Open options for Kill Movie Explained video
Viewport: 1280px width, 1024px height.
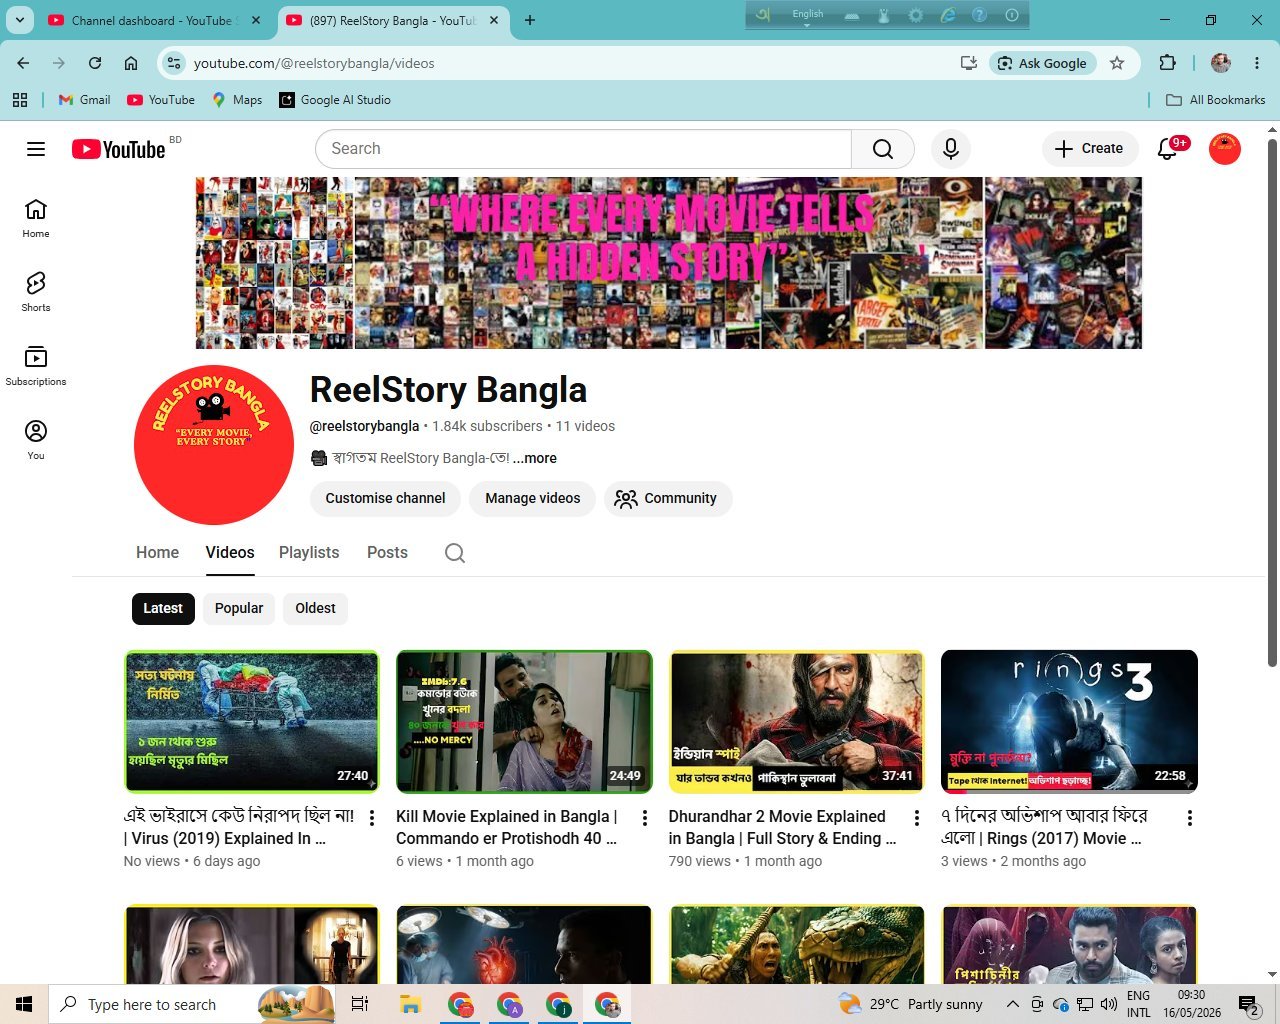[645, 818]
